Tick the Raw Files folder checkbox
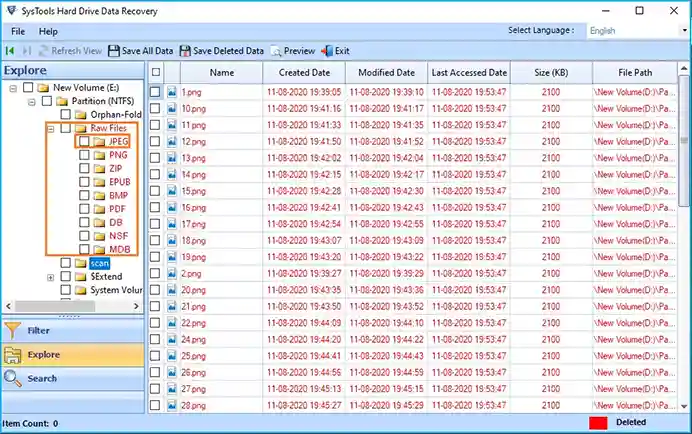Screen dimensions: 692x434 65,128
